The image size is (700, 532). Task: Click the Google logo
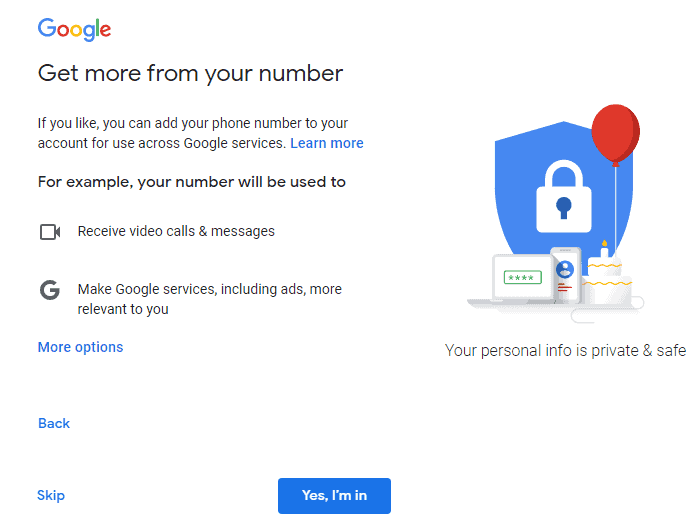[74, 29]
